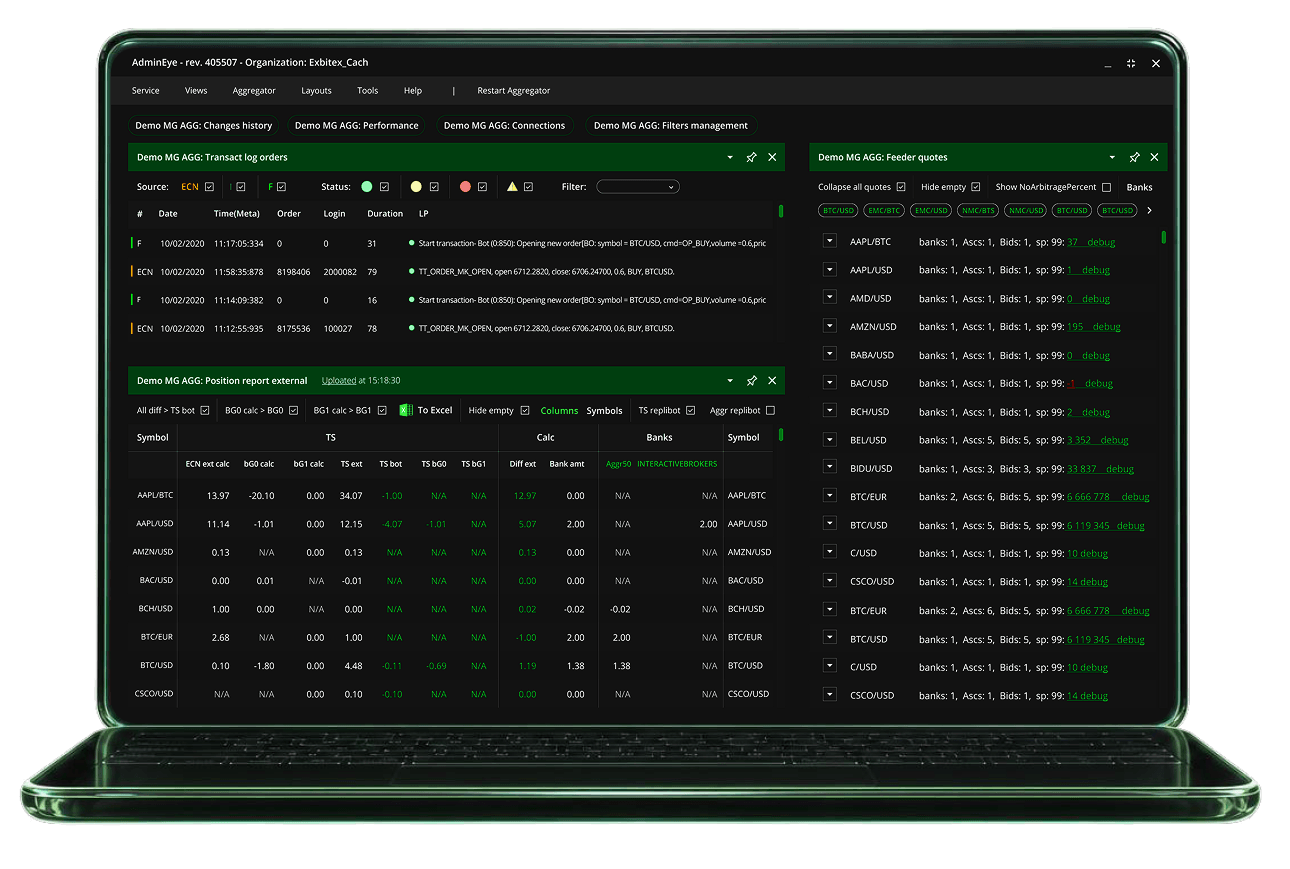Screen dimensions: 1290x869
Task: Toggle All diff > TS bot checkbox
Action: click(x=205, y=410)
